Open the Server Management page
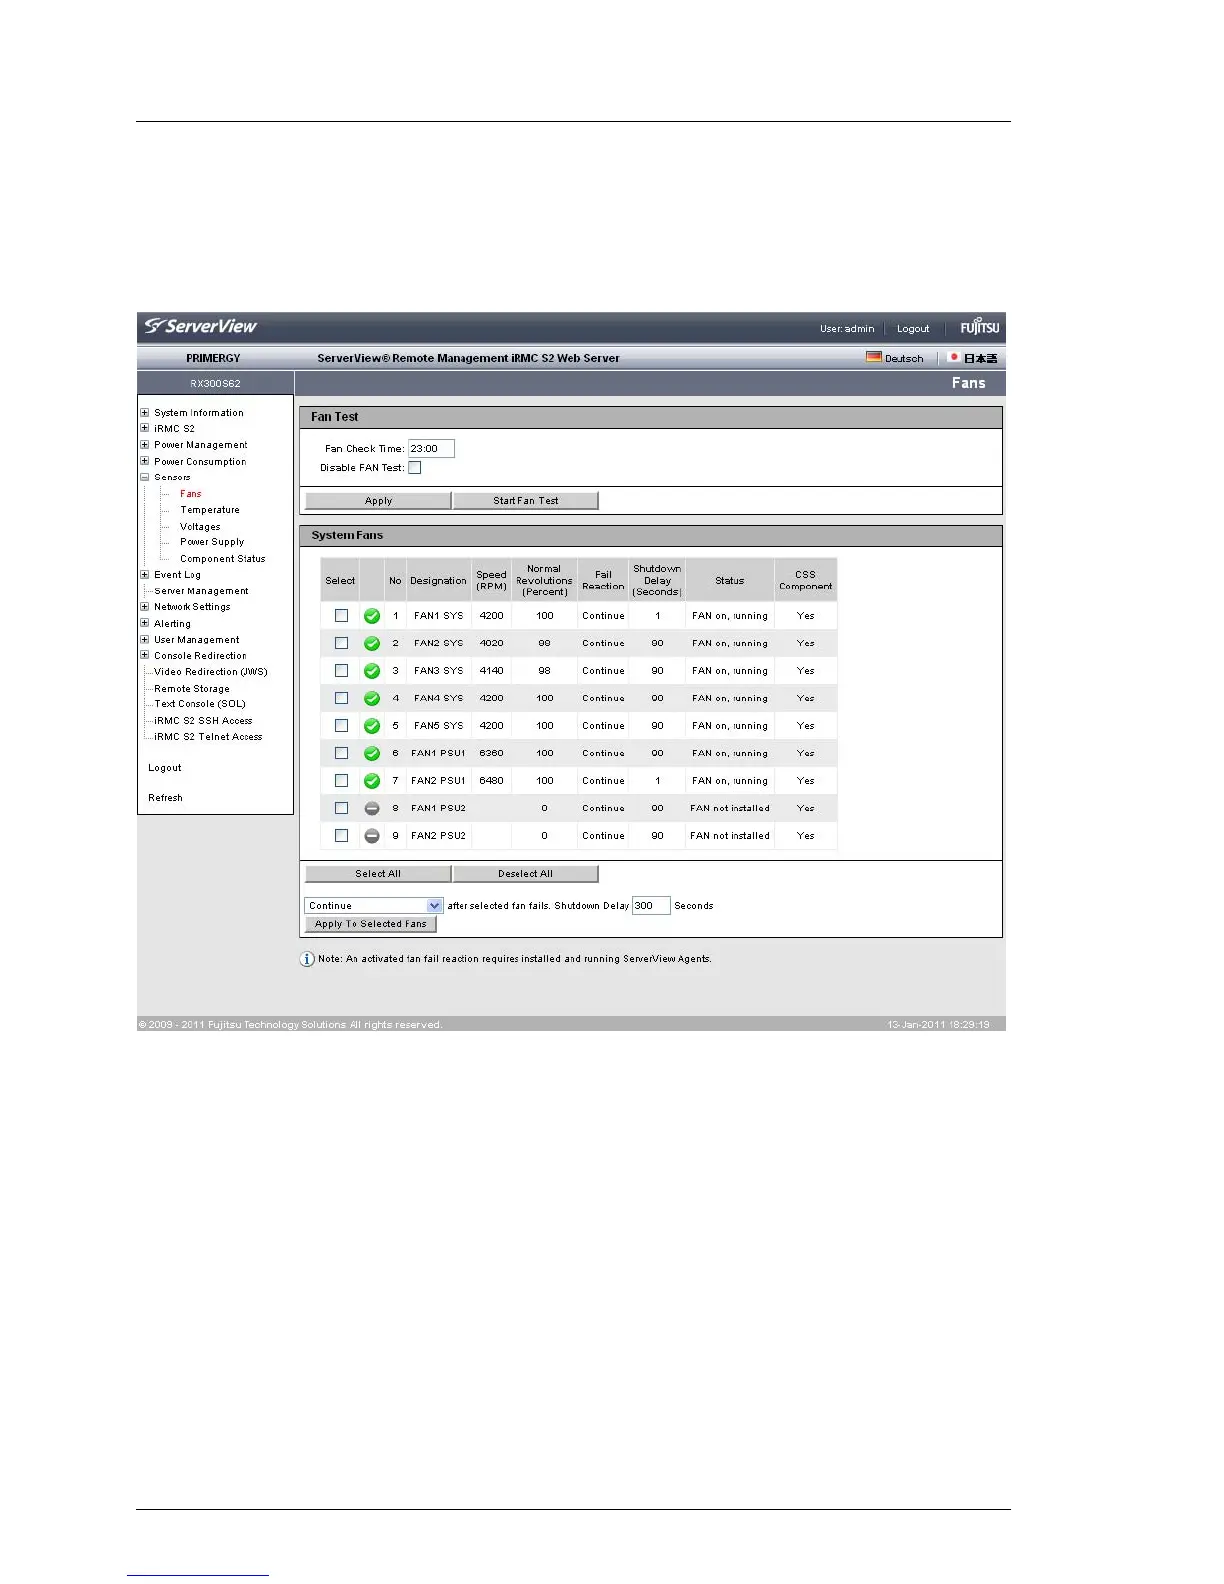 coord(201,591)
